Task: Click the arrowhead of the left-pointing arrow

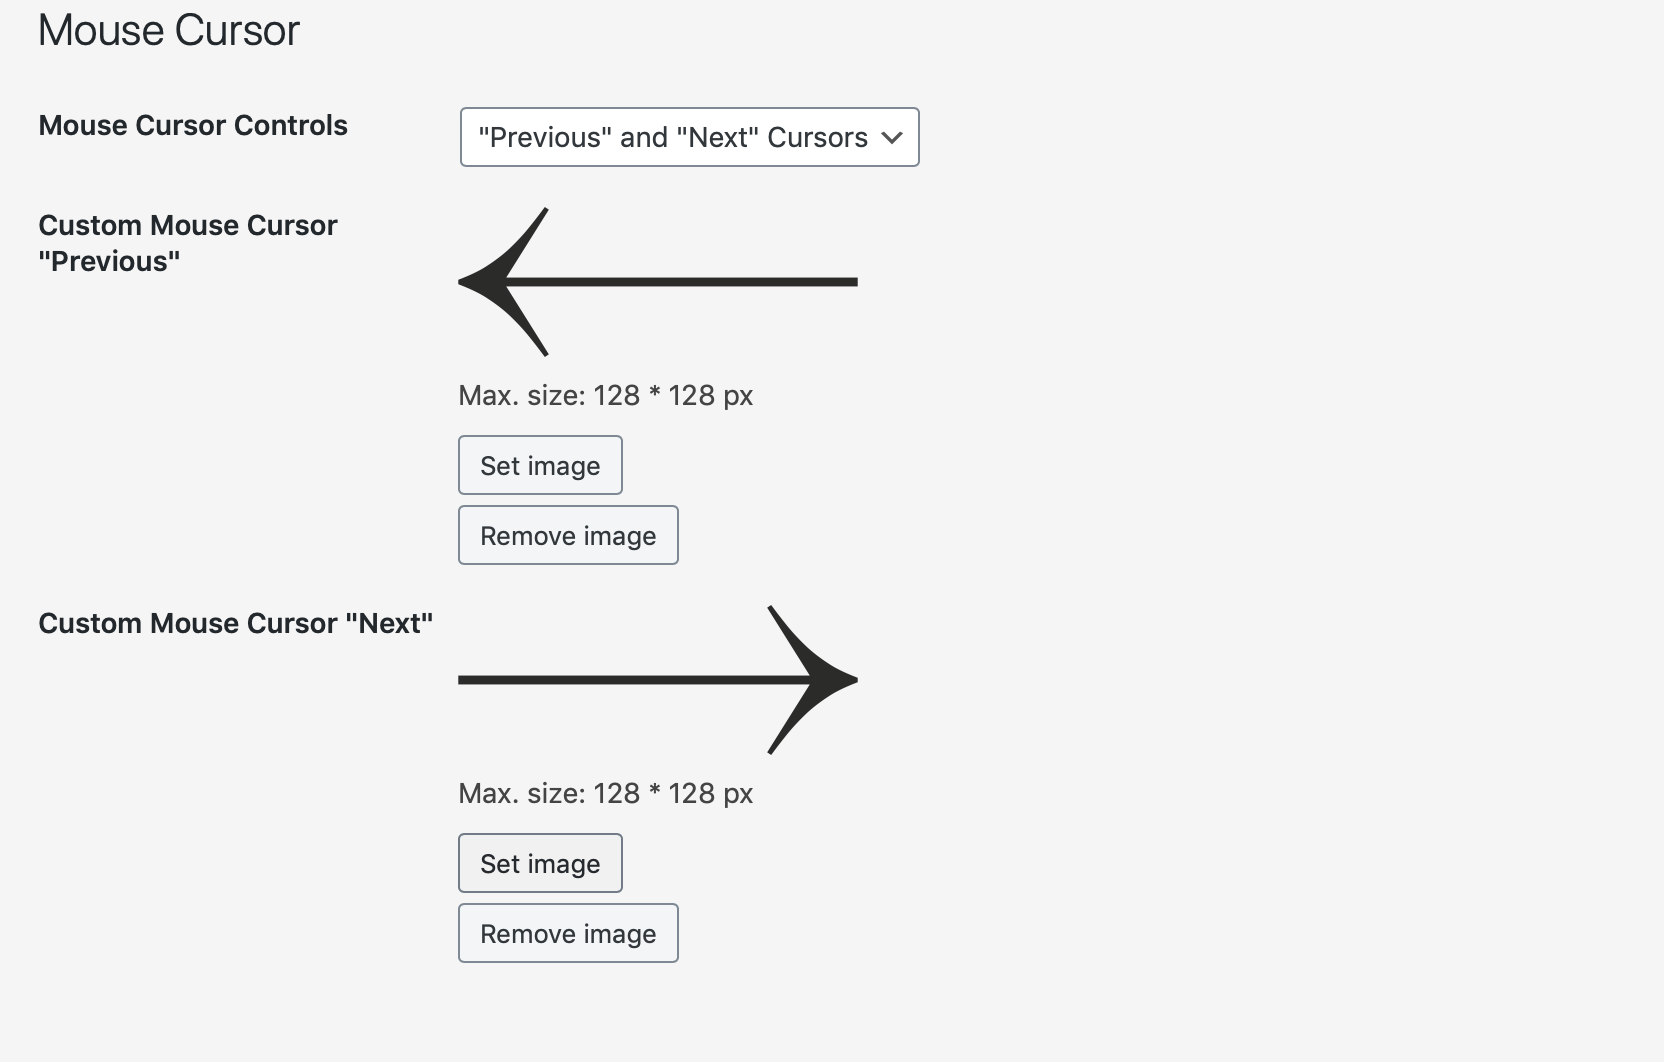Action: pyautogui.click(x=497, y=282)
